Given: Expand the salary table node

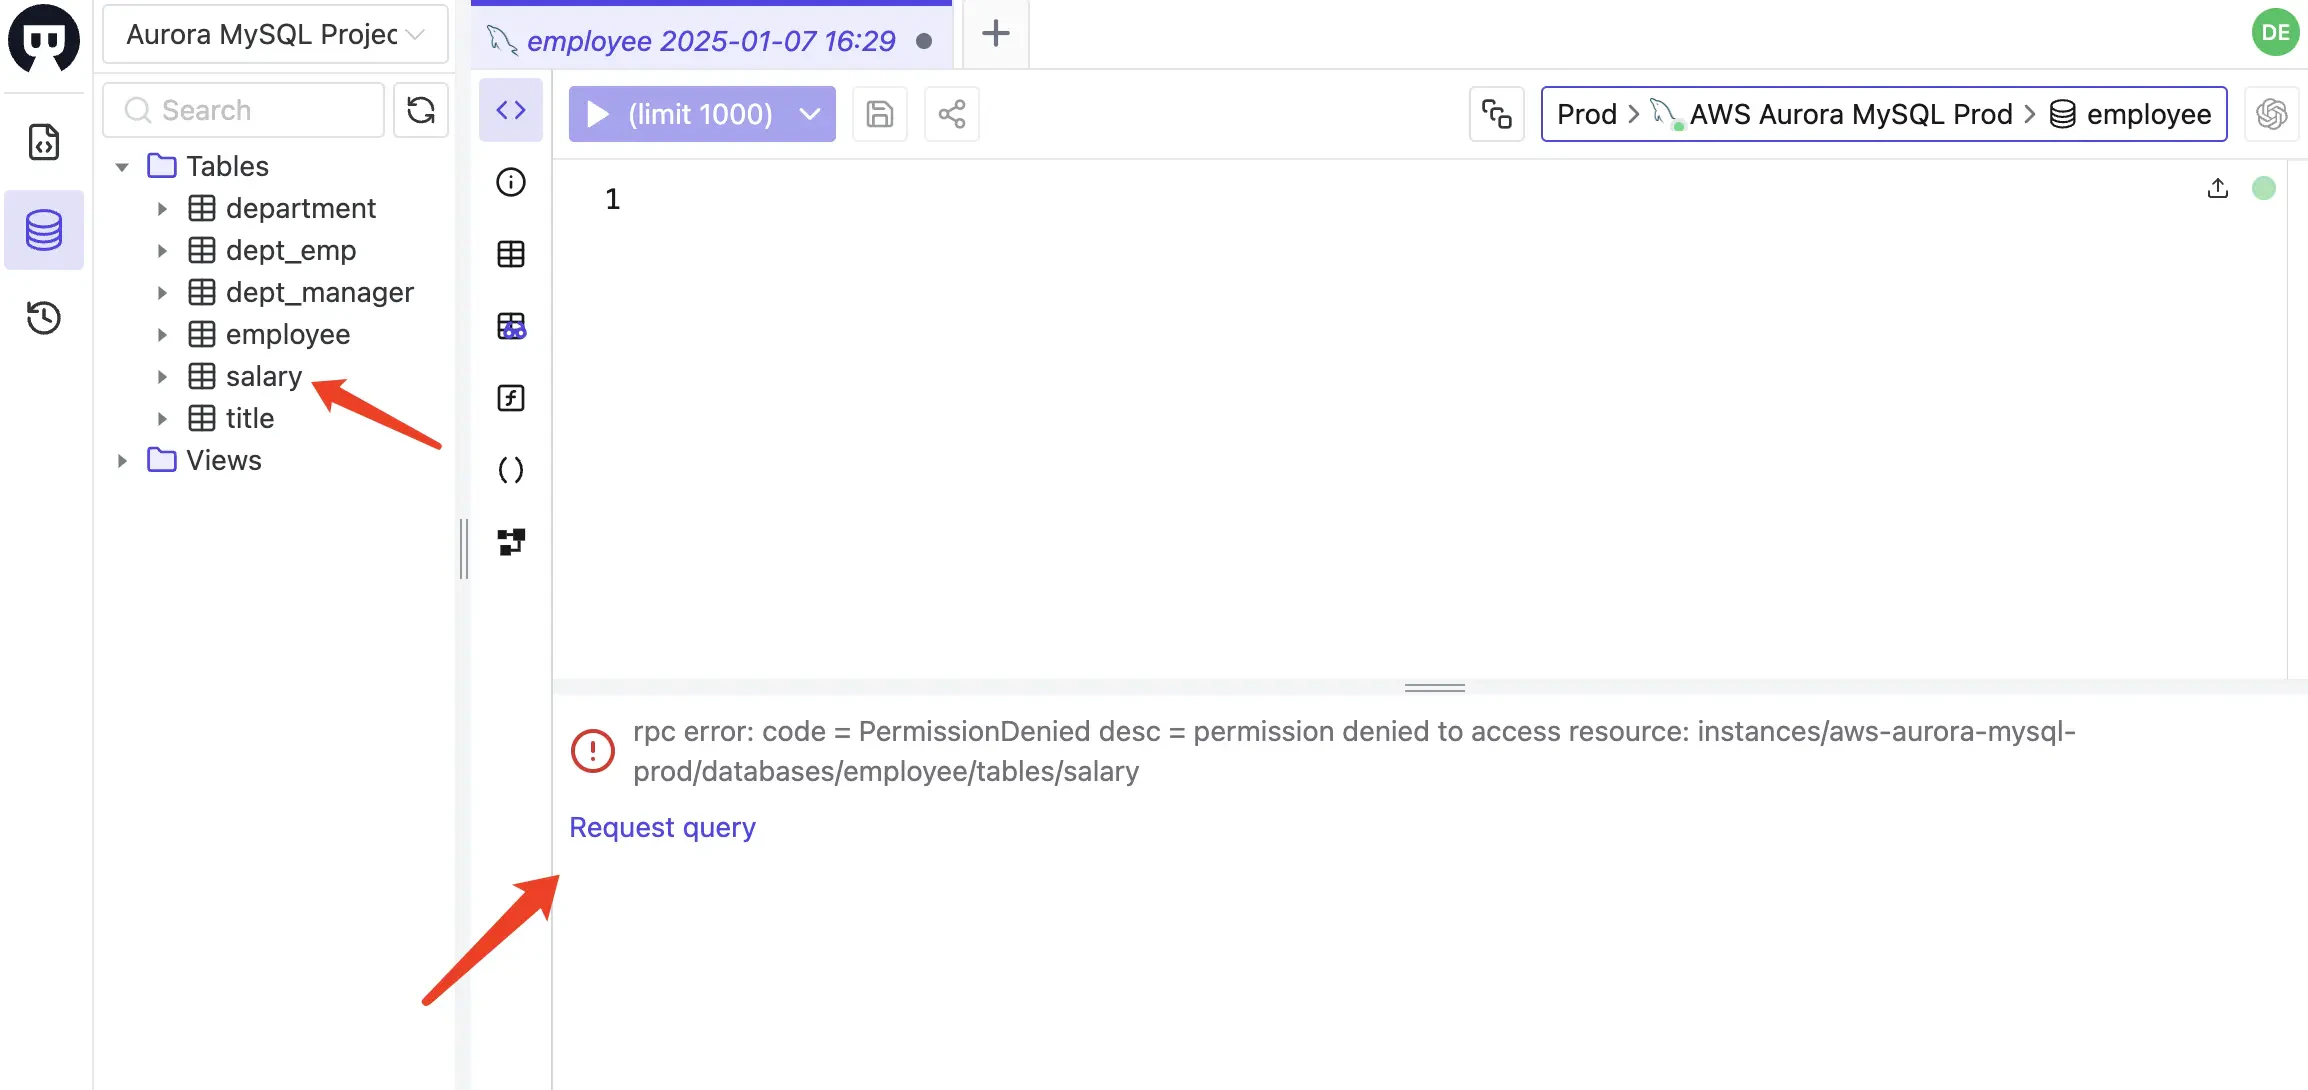Looking at the screenshot, I should [163, 376].
